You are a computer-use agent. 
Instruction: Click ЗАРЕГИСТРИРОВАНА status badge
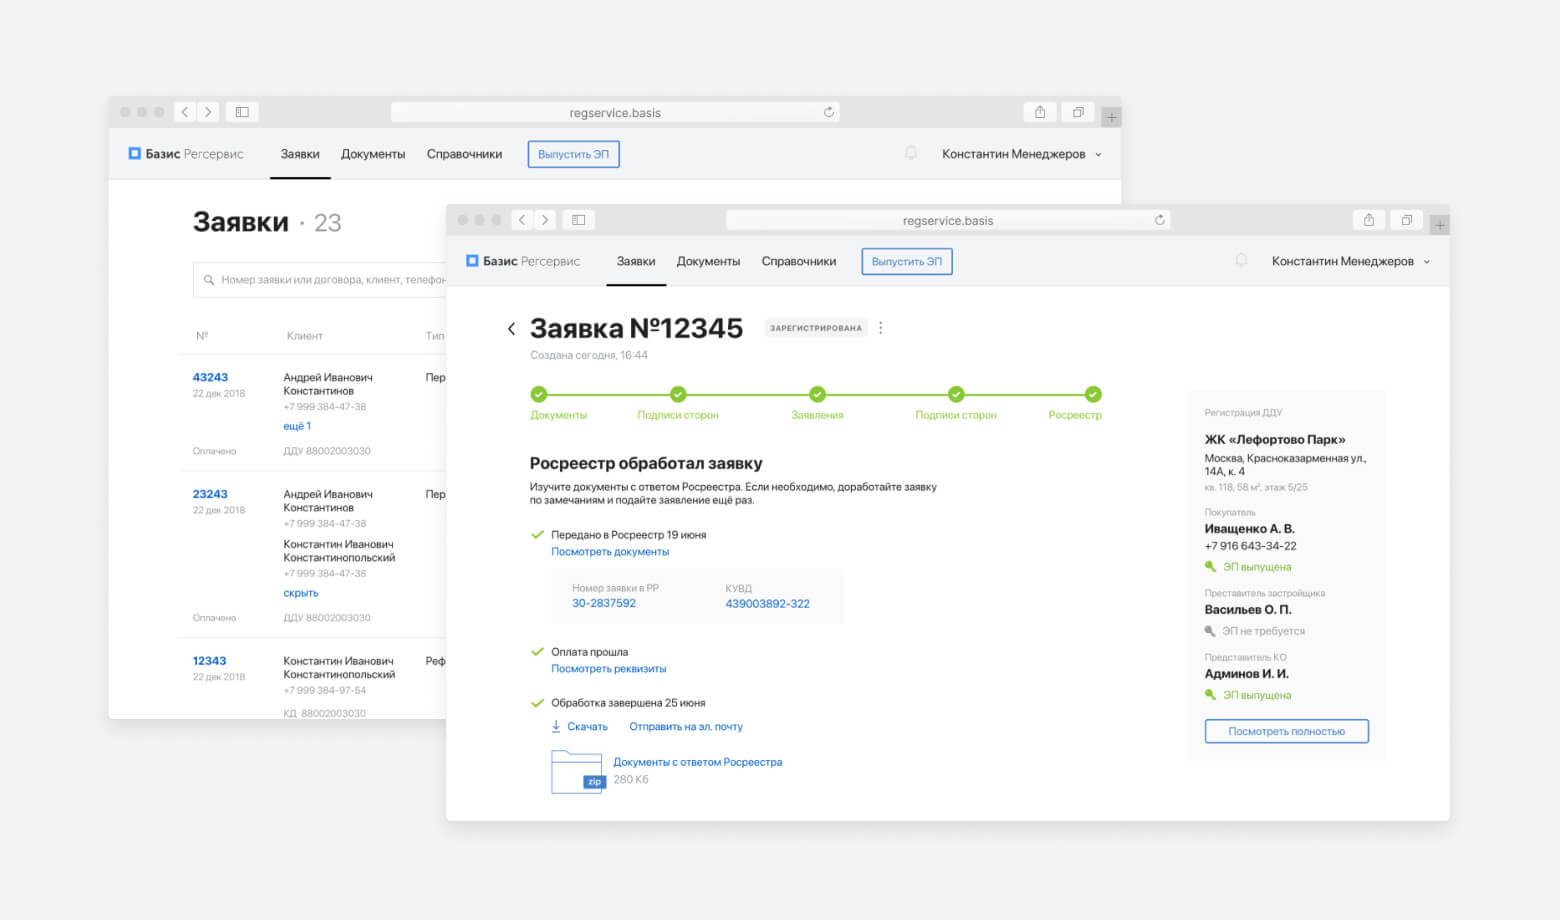[816, 328]
